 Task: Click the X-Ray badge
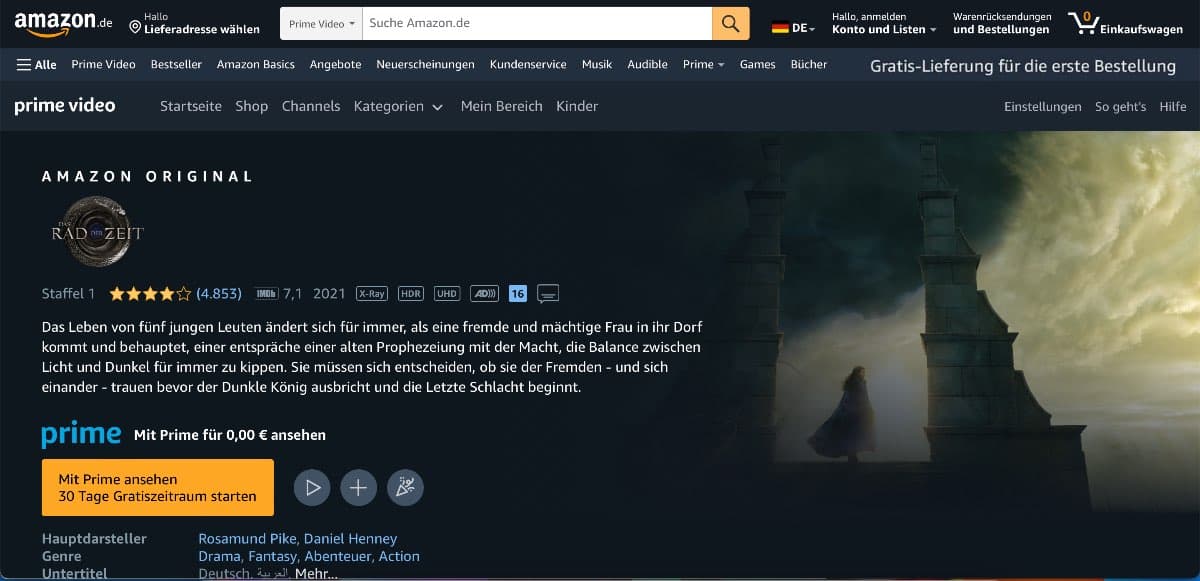(372, 294)
